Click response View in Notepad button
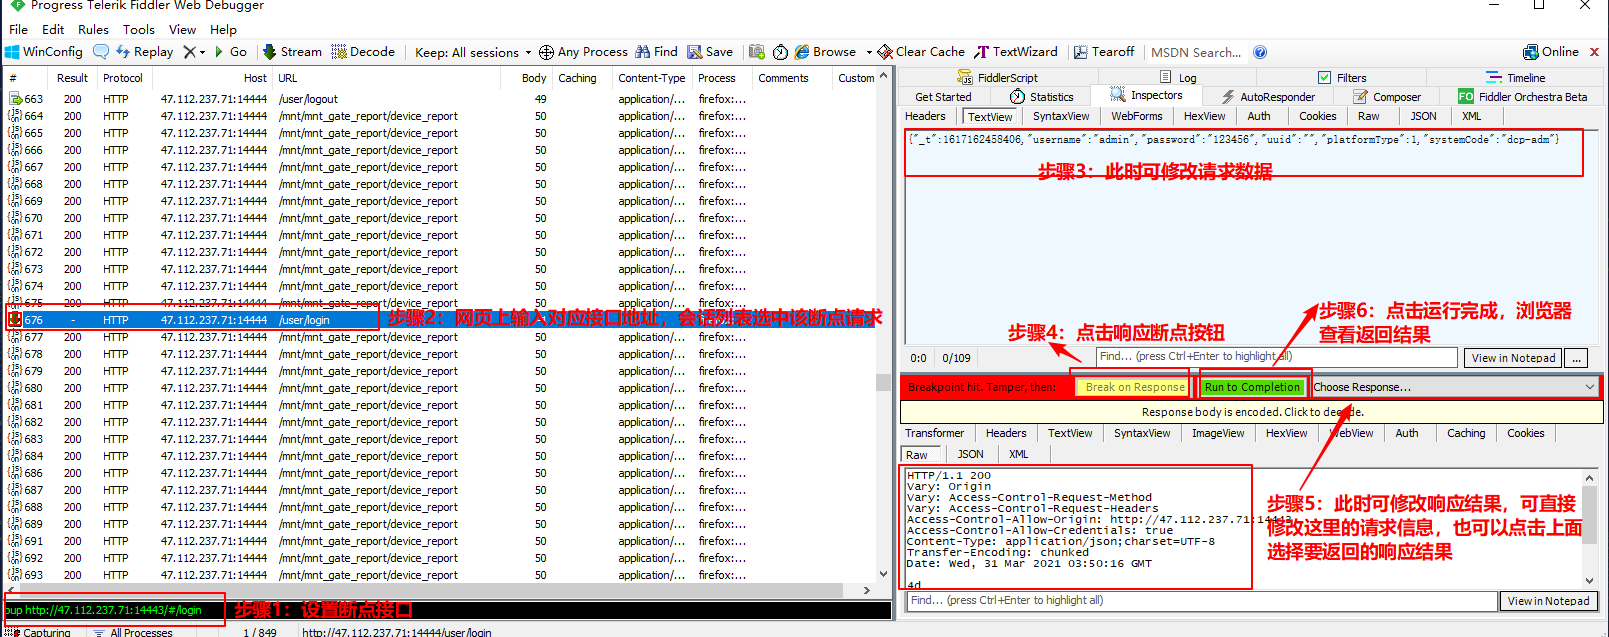This screenshot has height=637, width=1609. pyautogui.click(x=1548, y=601)
